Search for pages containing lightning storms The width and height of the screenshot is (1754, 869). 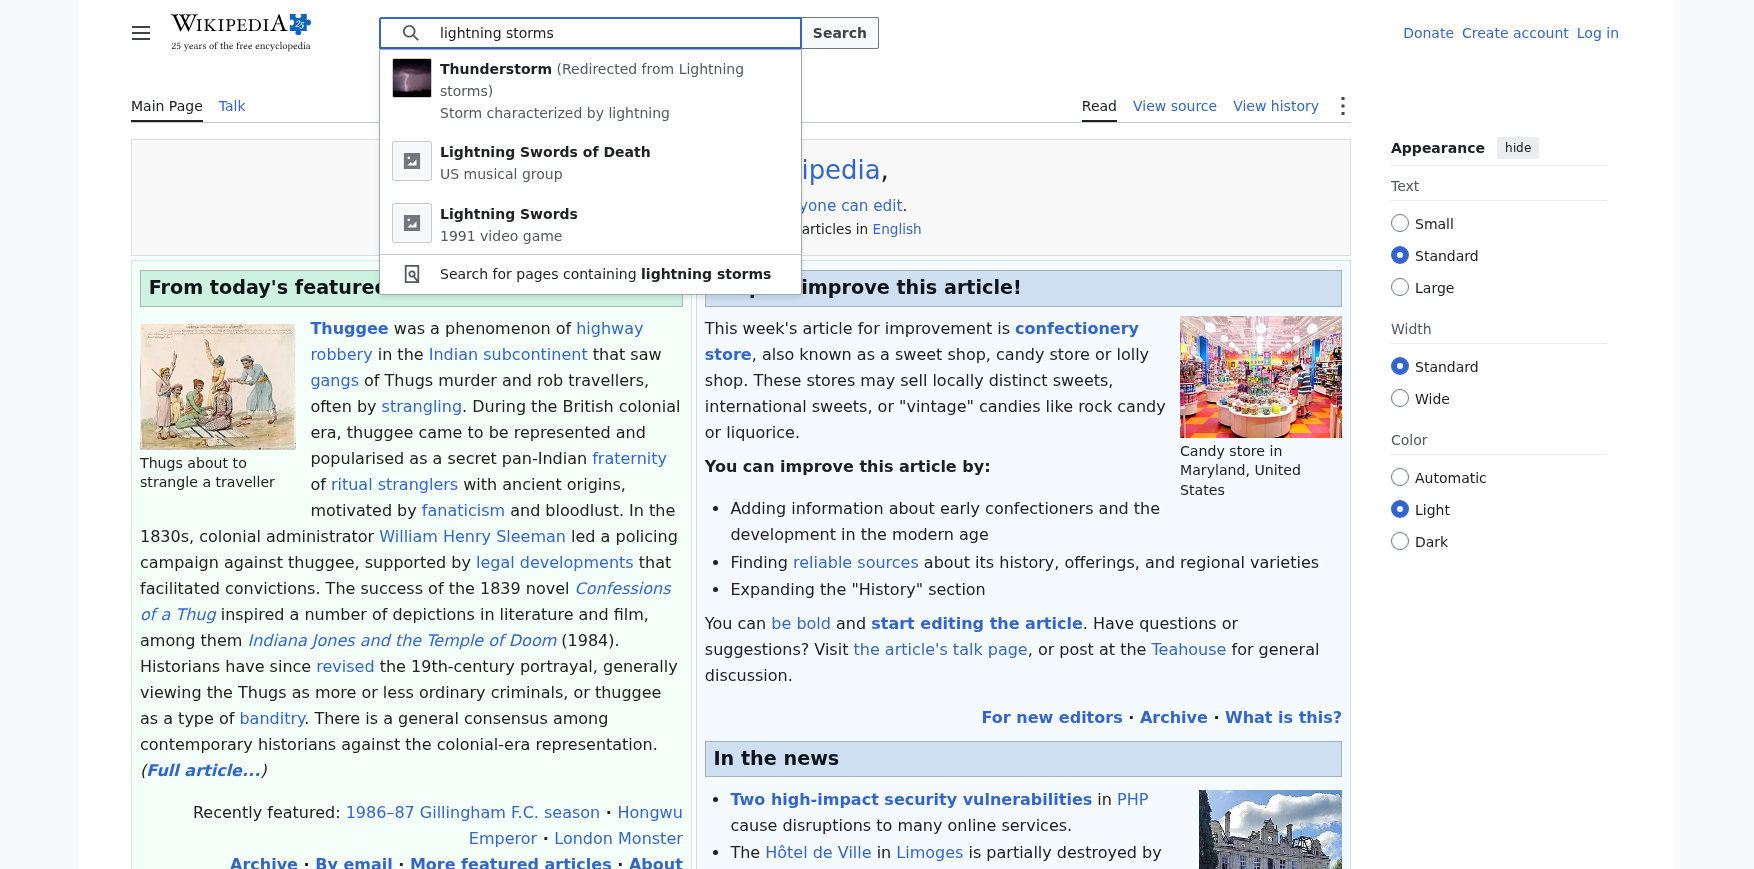tap(590, 274)
